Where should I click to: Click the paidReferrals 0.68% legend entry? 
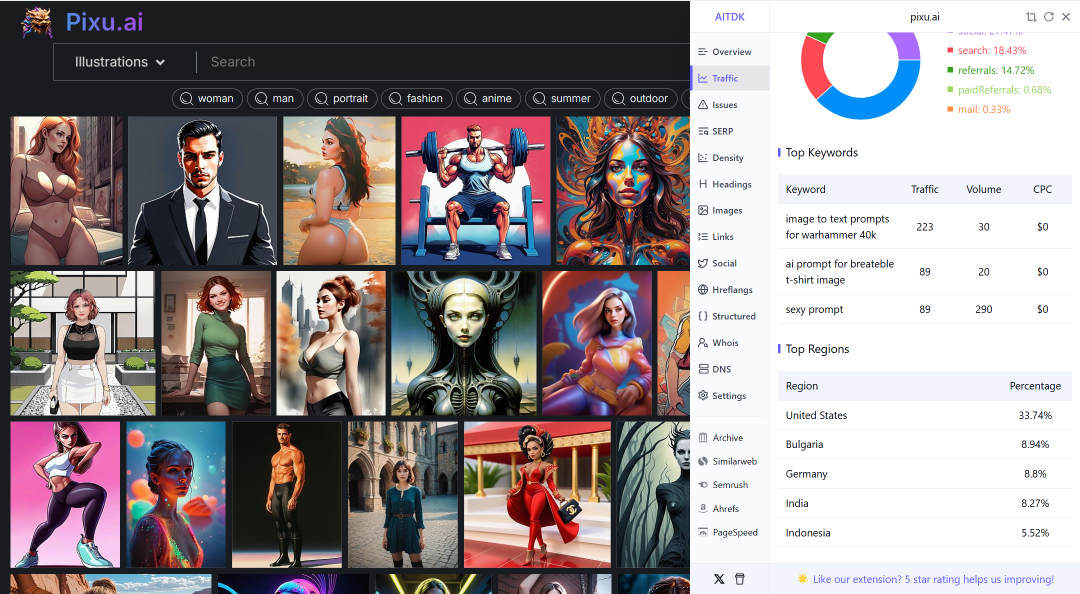click(x=999, y=90)
